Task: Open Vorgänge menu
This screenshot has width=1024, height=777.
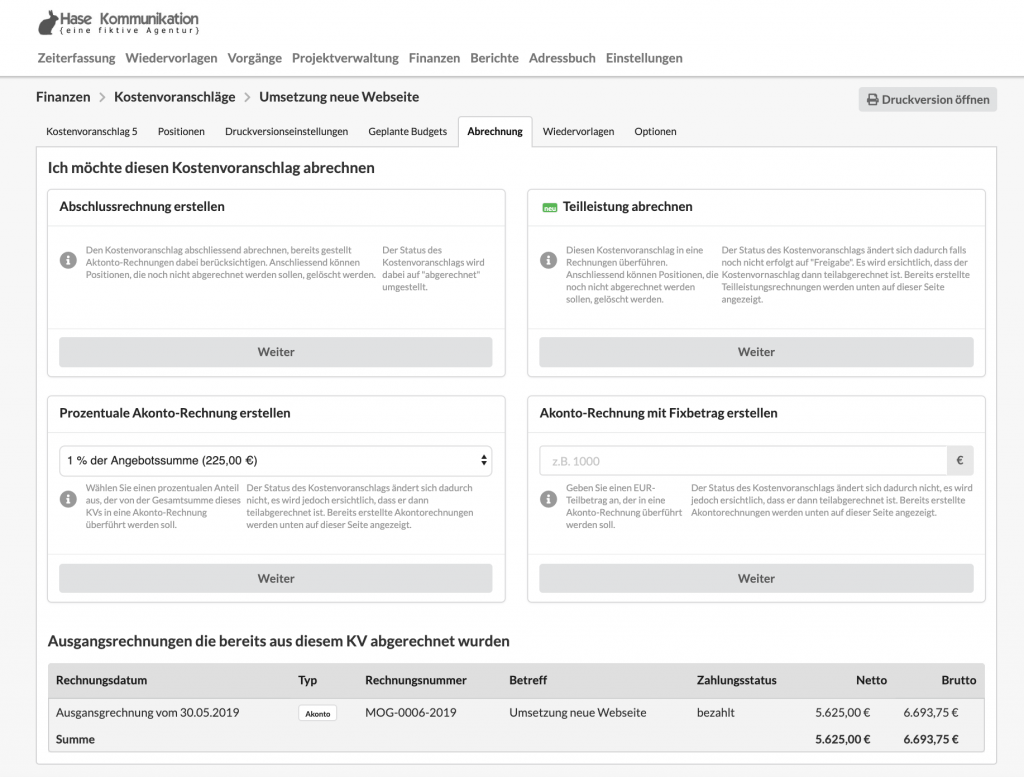Action: pos(255,57)
